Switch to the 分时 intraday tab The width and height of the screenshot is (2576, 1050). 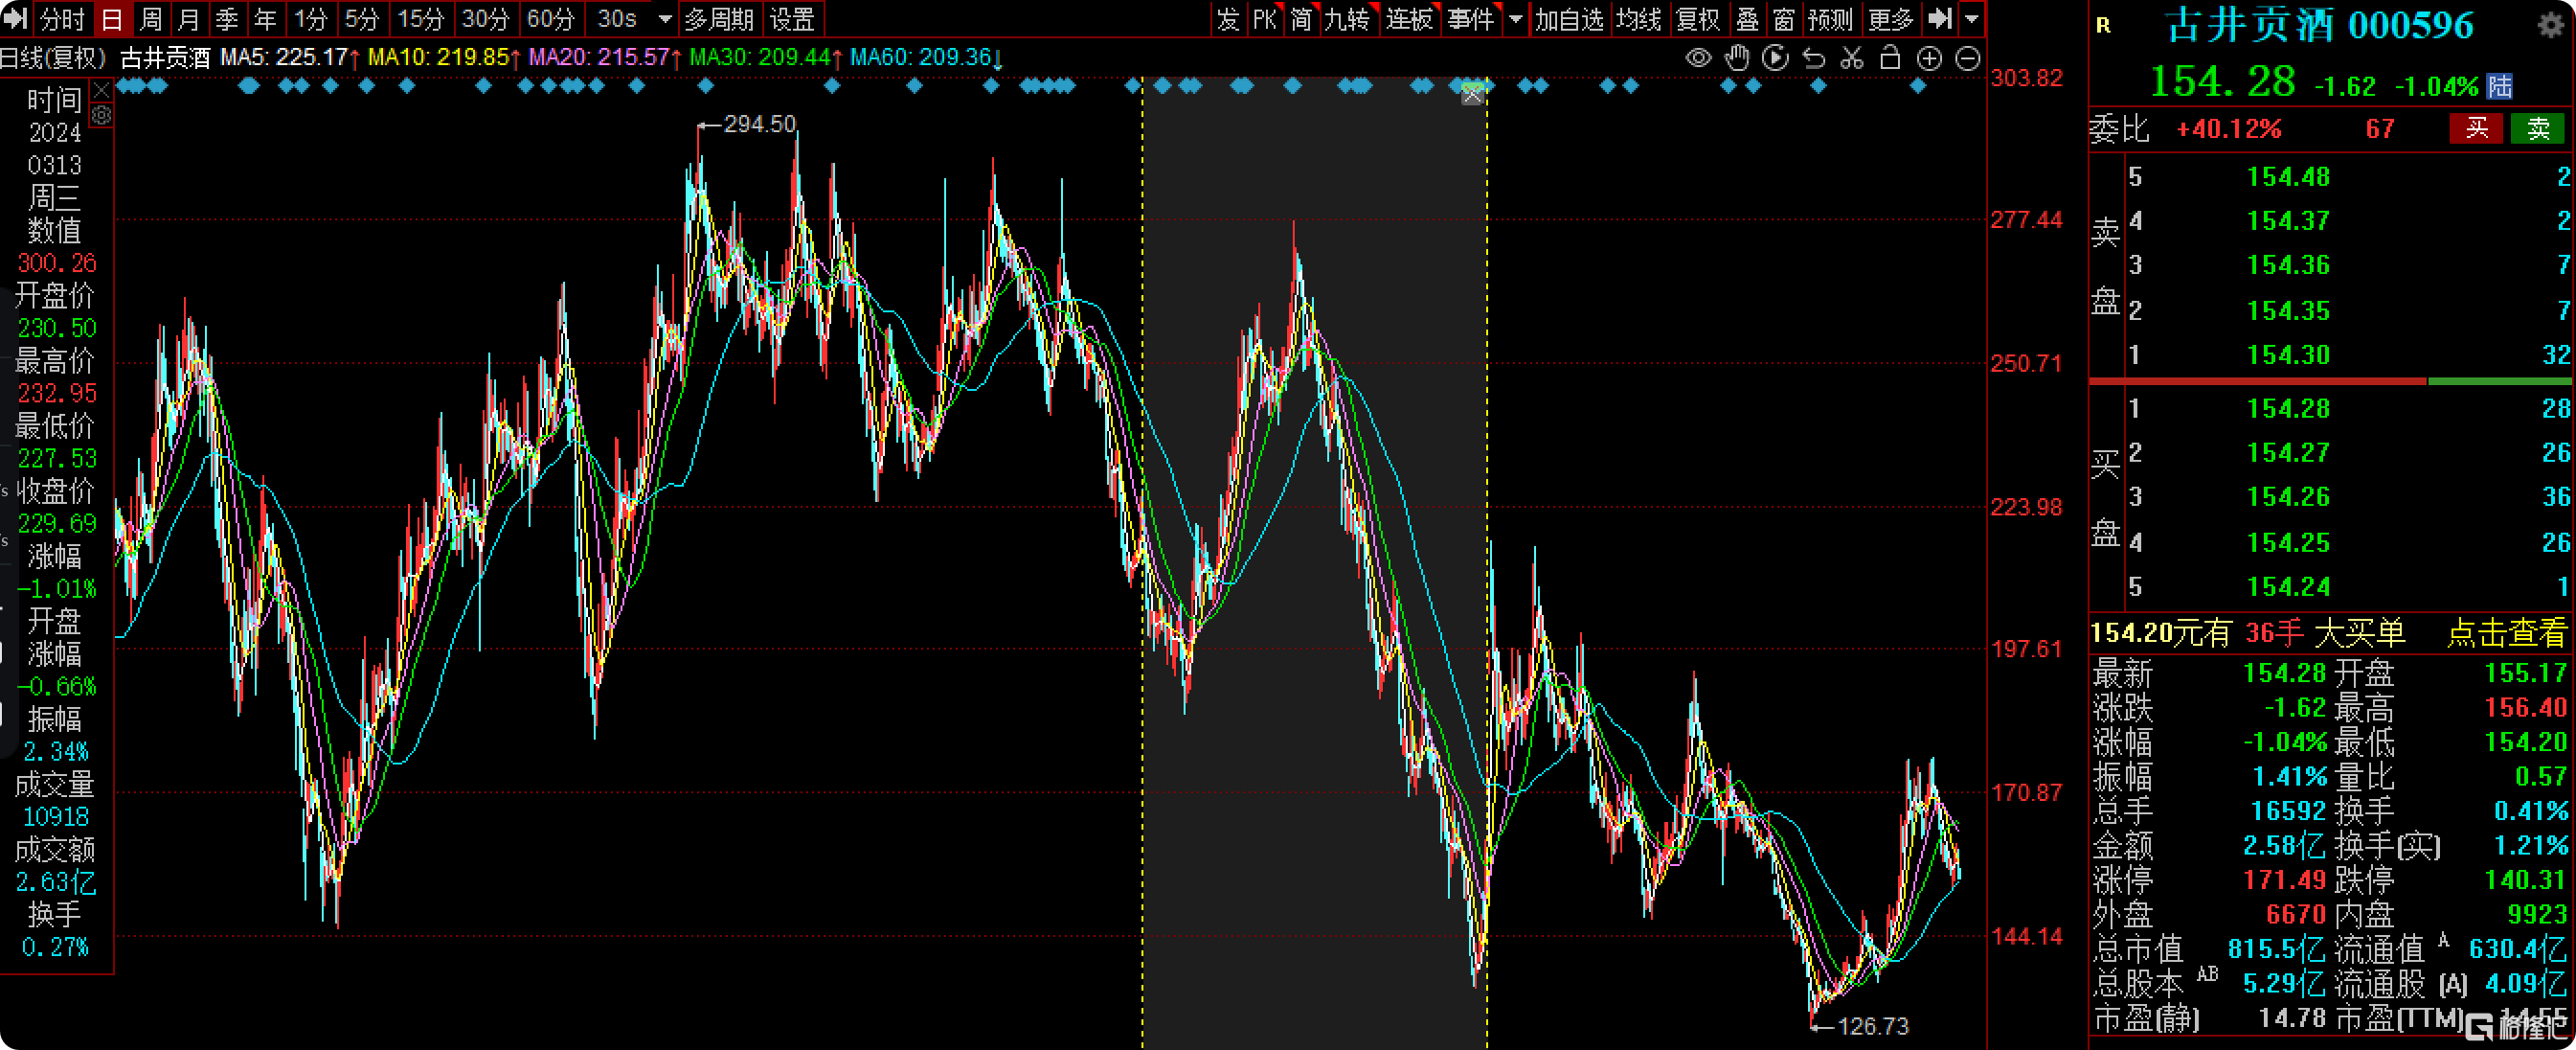62,19
